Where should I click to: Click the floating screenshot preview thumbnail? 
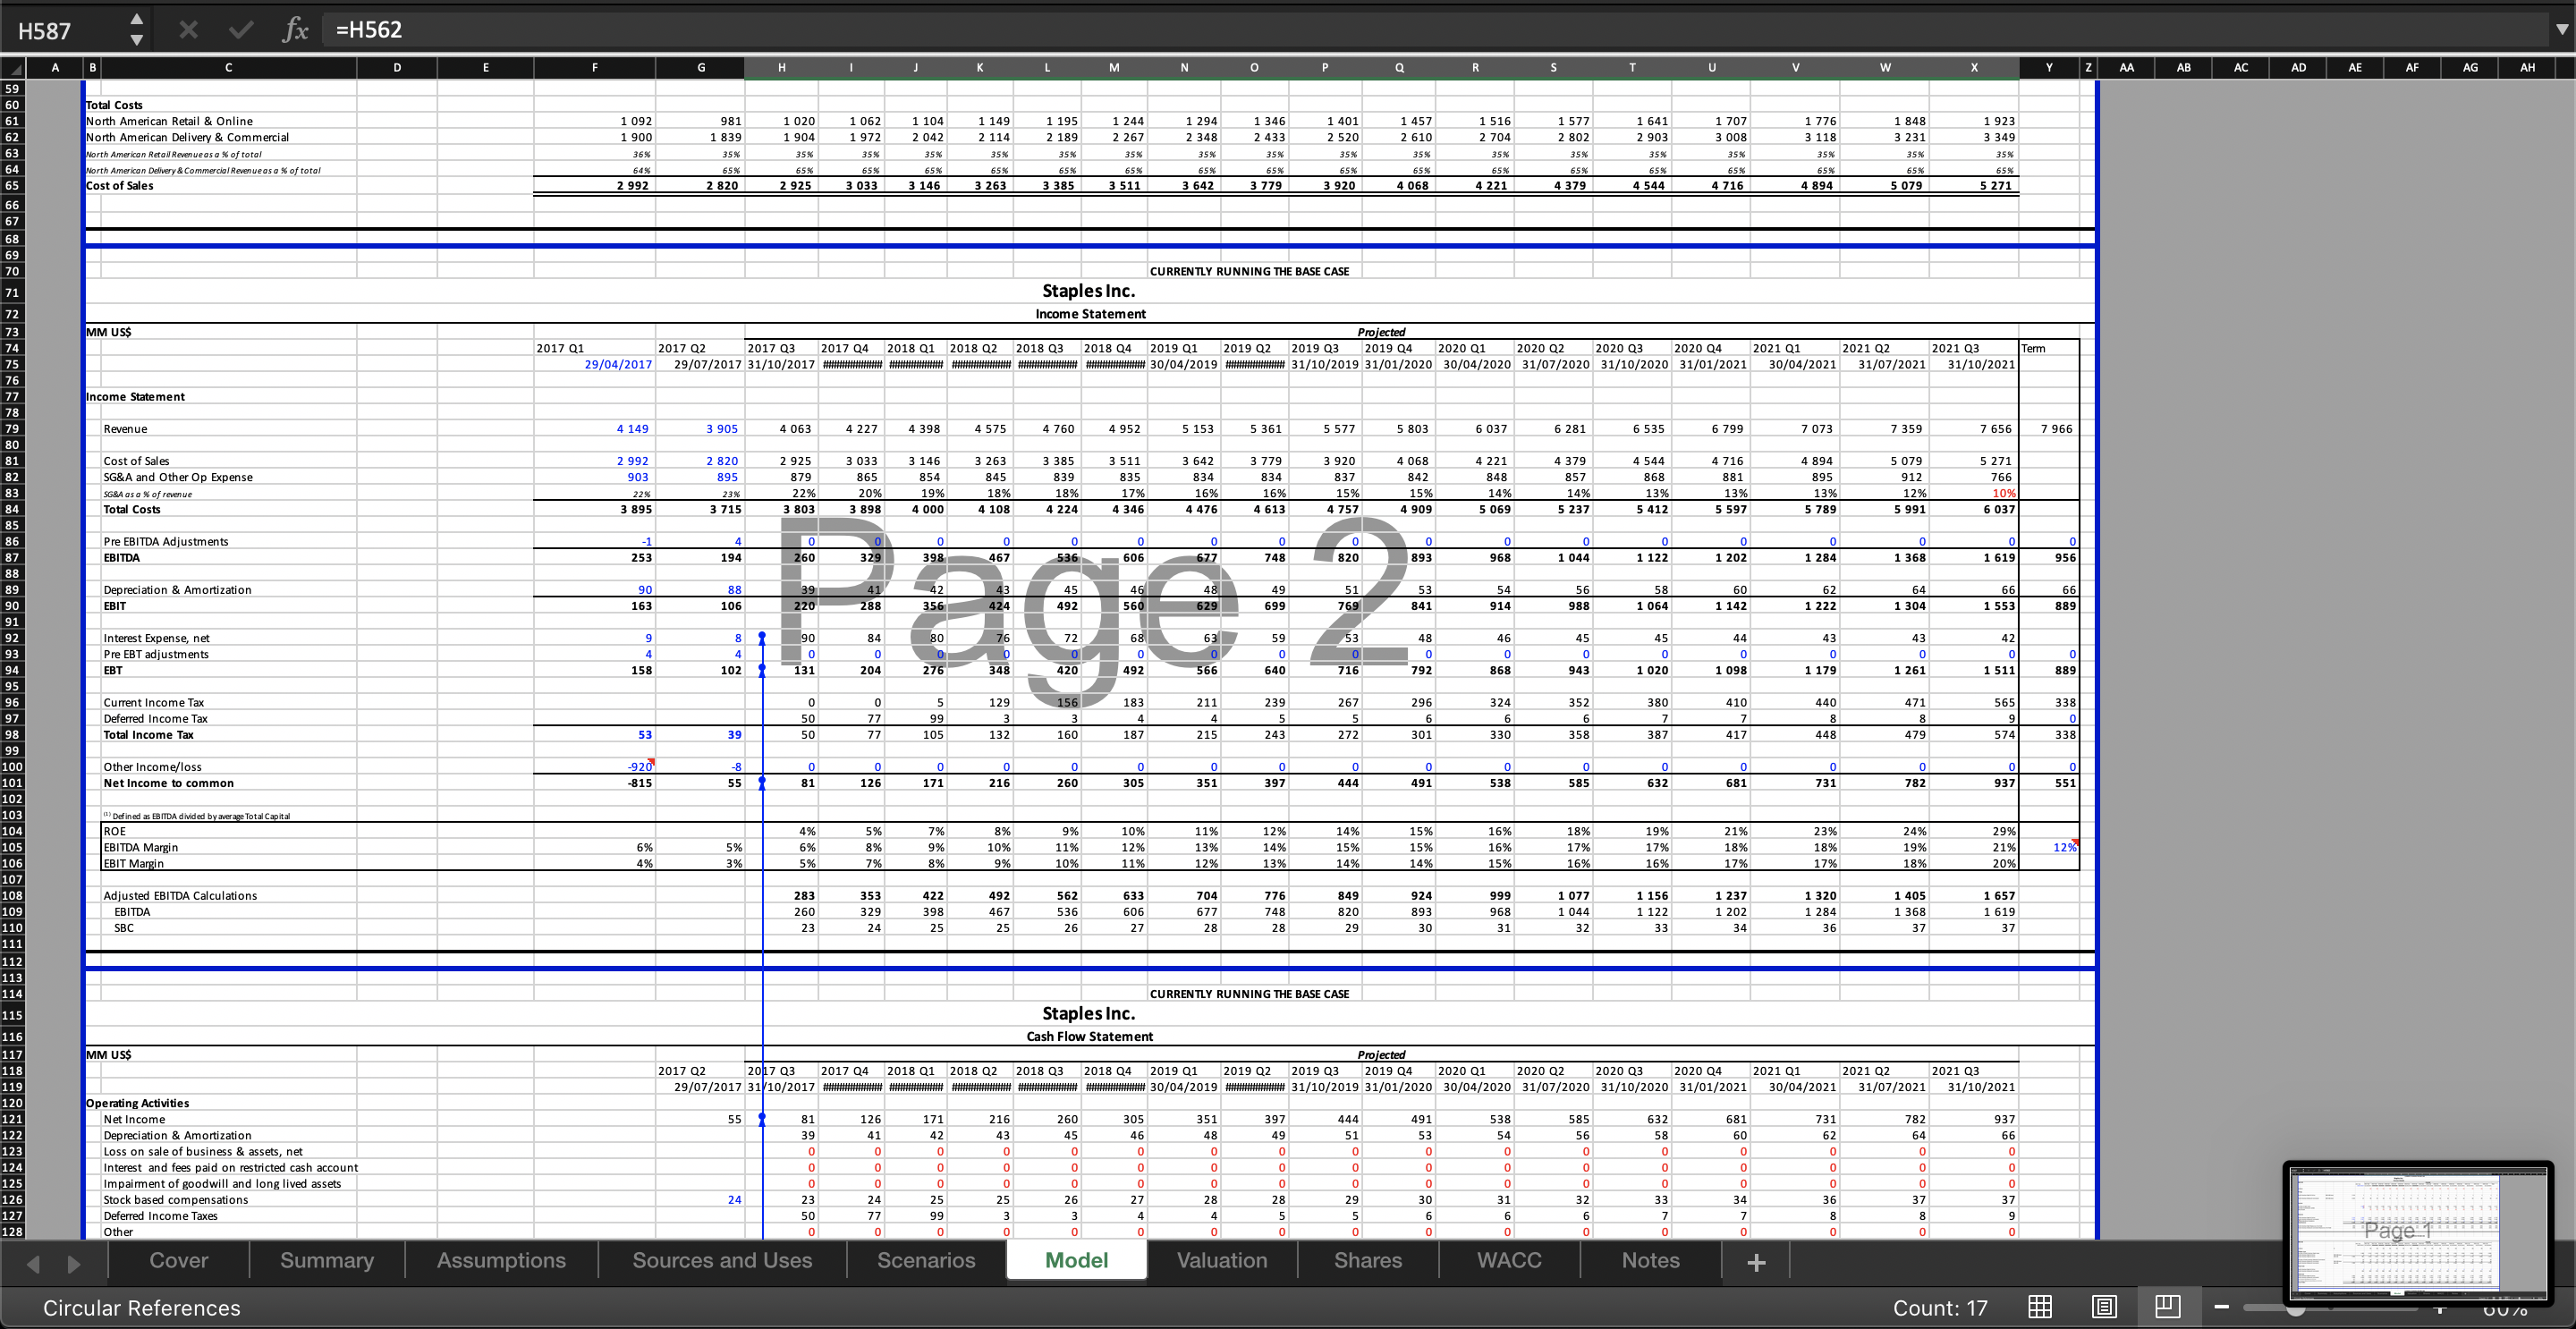coord(2417,1234)
